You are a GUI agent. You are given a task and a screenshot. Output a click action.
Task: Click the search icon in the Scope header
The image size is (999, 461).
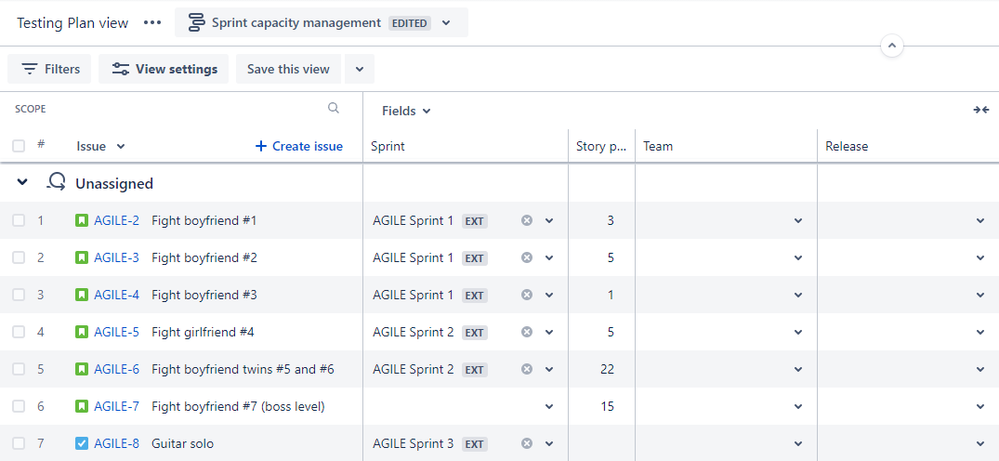334,109
